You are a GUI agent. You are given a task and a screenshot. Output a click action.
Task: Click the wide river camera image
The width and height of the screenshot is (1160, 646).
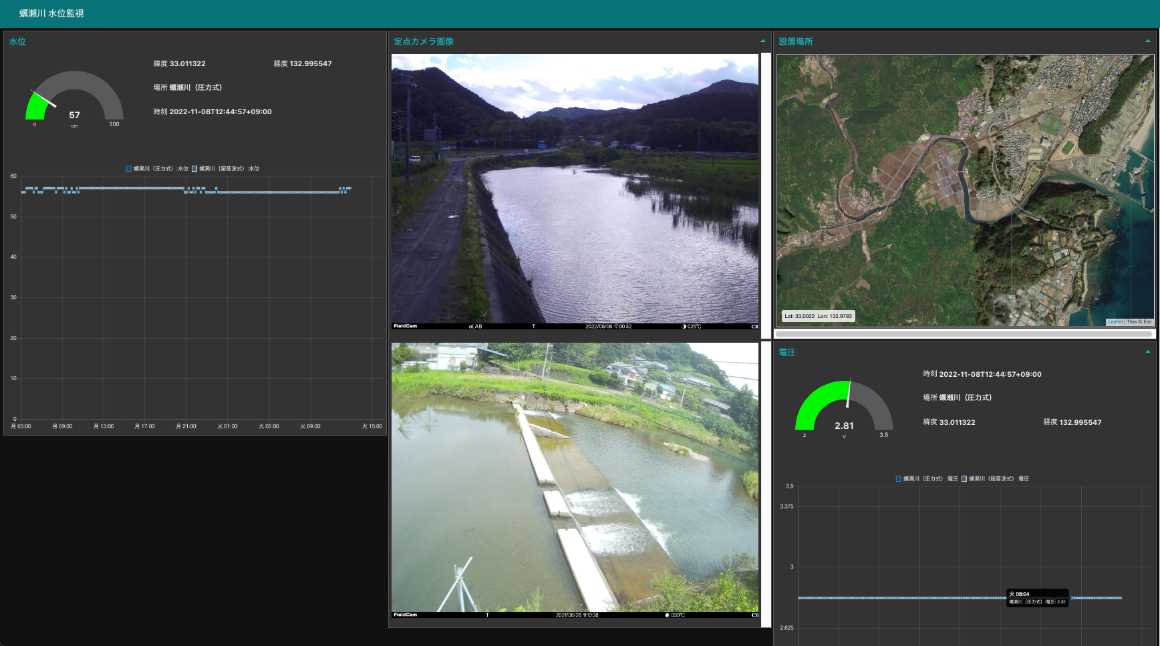tap(575, 191)
